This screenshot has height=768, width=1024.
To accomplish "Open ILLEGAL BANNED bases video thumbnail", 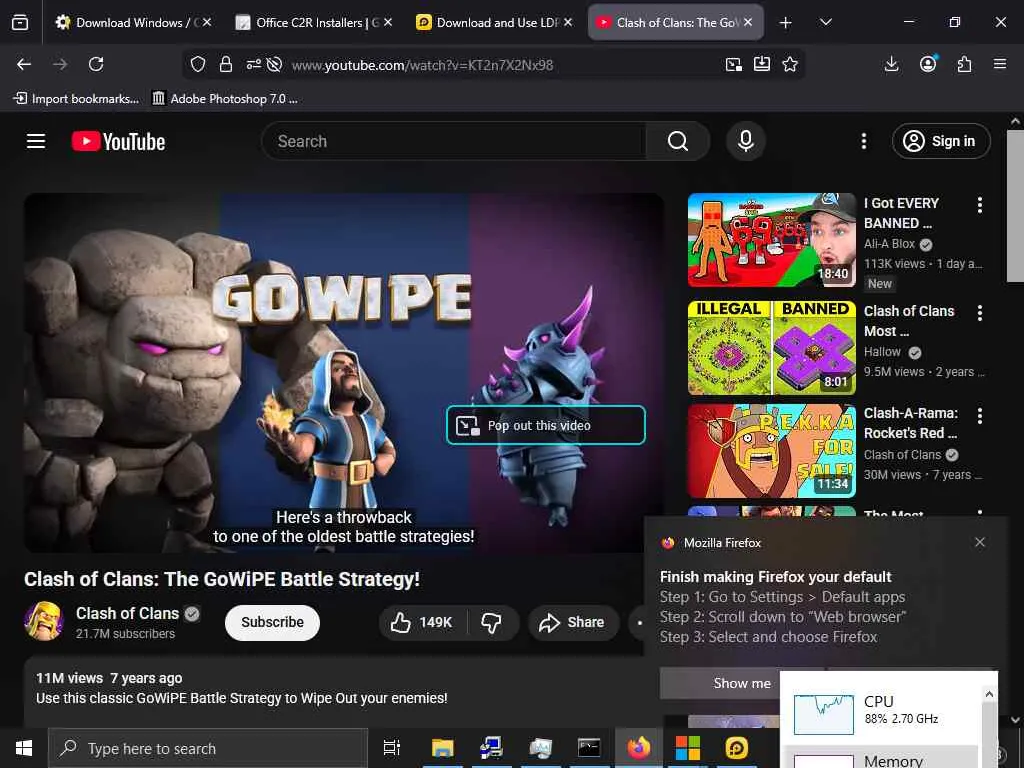I will point(771,347).
